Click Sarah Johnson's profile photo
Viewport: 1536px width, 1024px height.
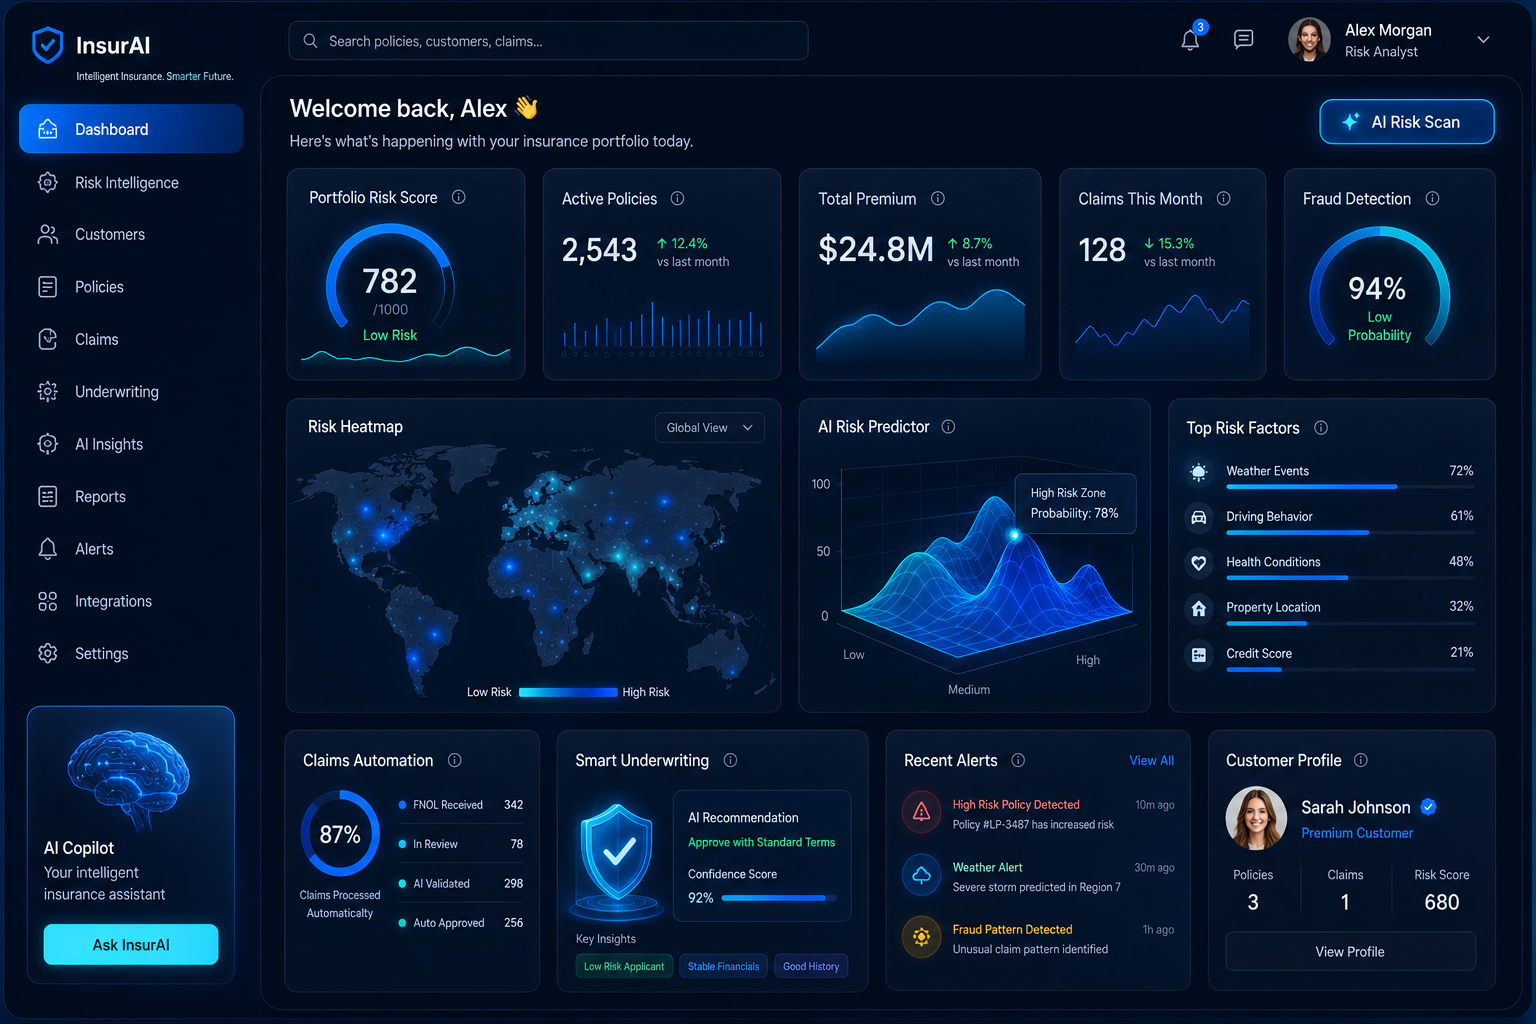1256,818
